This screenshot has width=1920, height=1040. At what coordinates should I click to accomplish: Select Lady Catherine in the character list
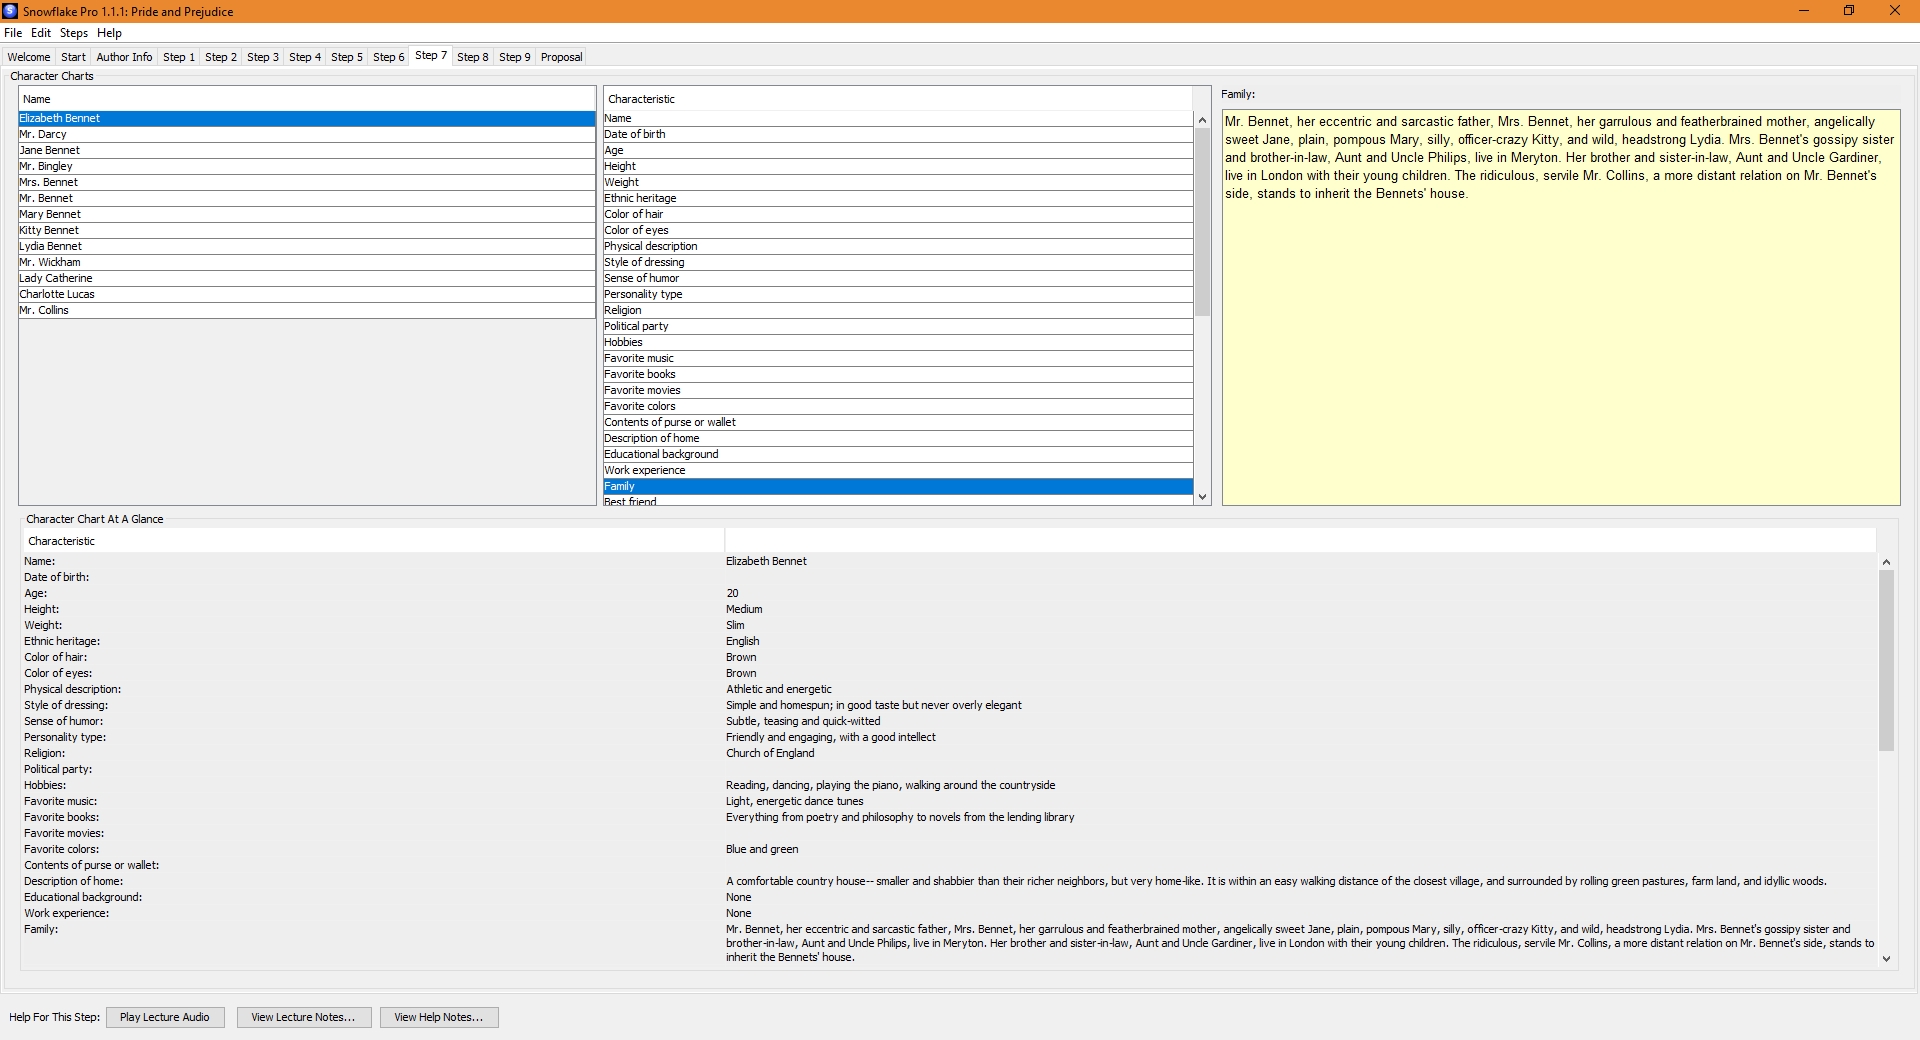click(x=307, y=278)
